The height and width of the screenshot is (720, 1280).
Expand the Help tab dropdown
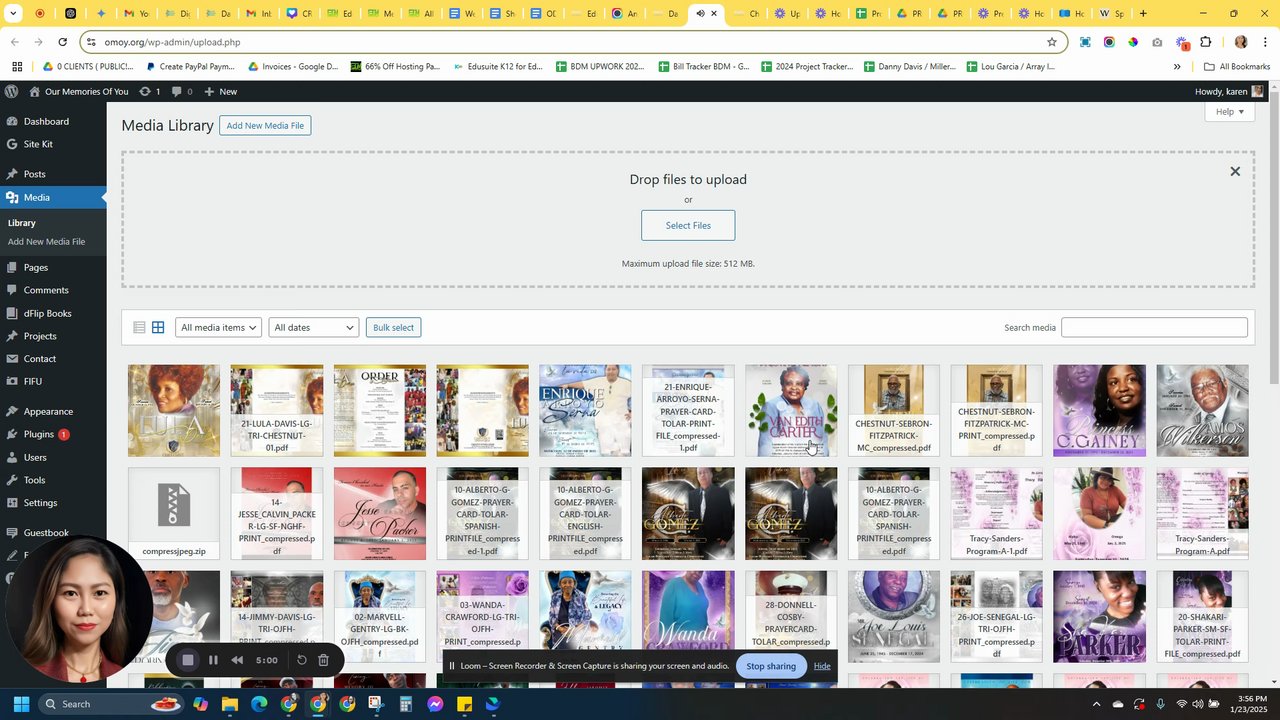pyautogui.click(x=1230, y=111)
